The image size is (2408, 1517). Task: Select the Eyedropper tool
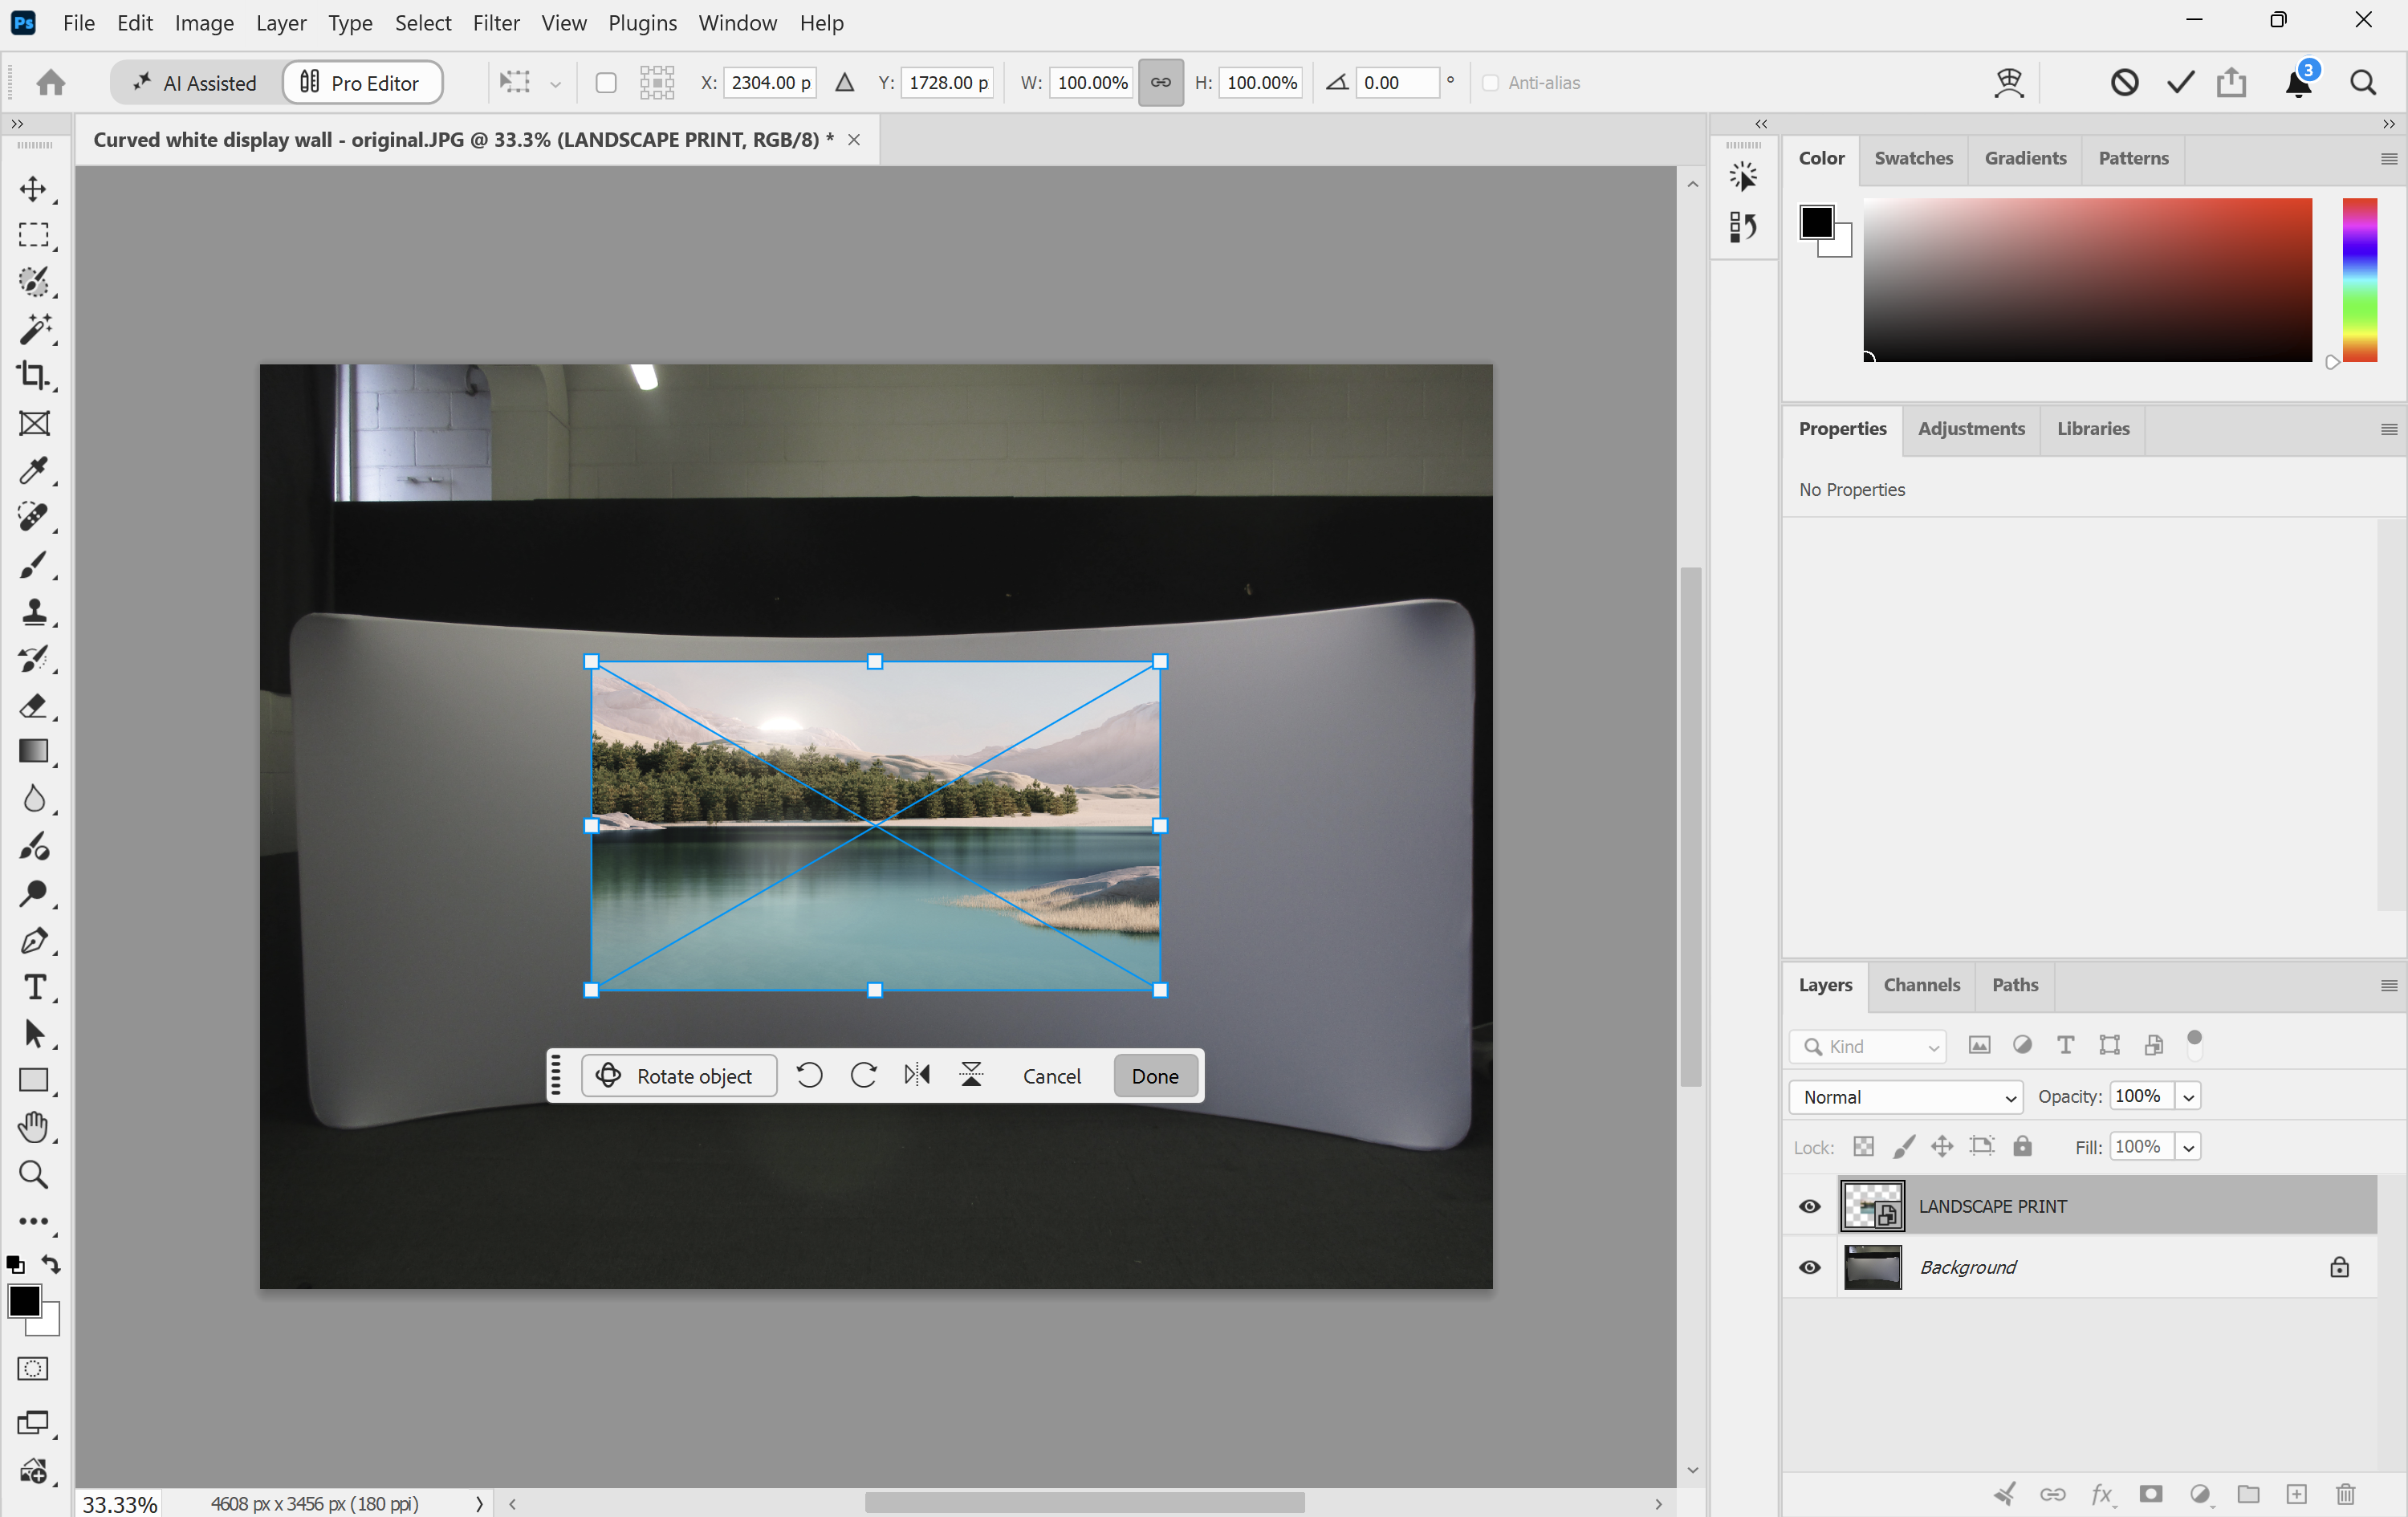[x=33, y=470]
